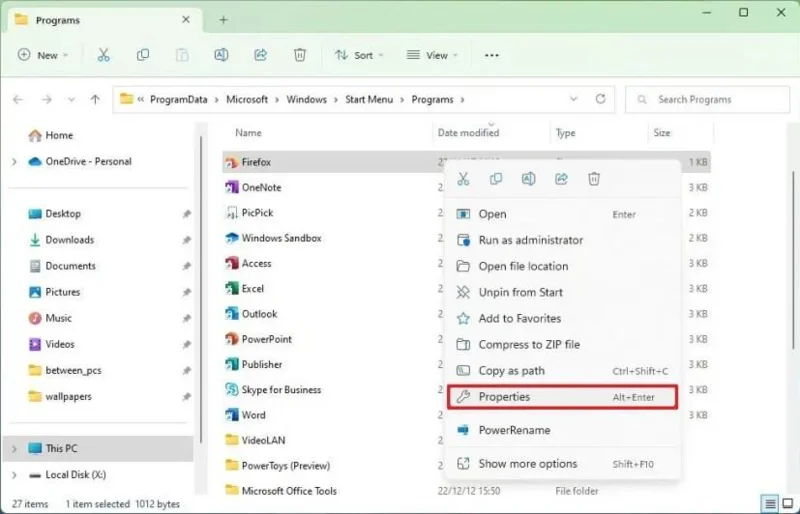Image resolution: width=800 pixels, height=514 pixels.
Task: Select the PowerToys (Preview) folder
Action: point(278,466)
